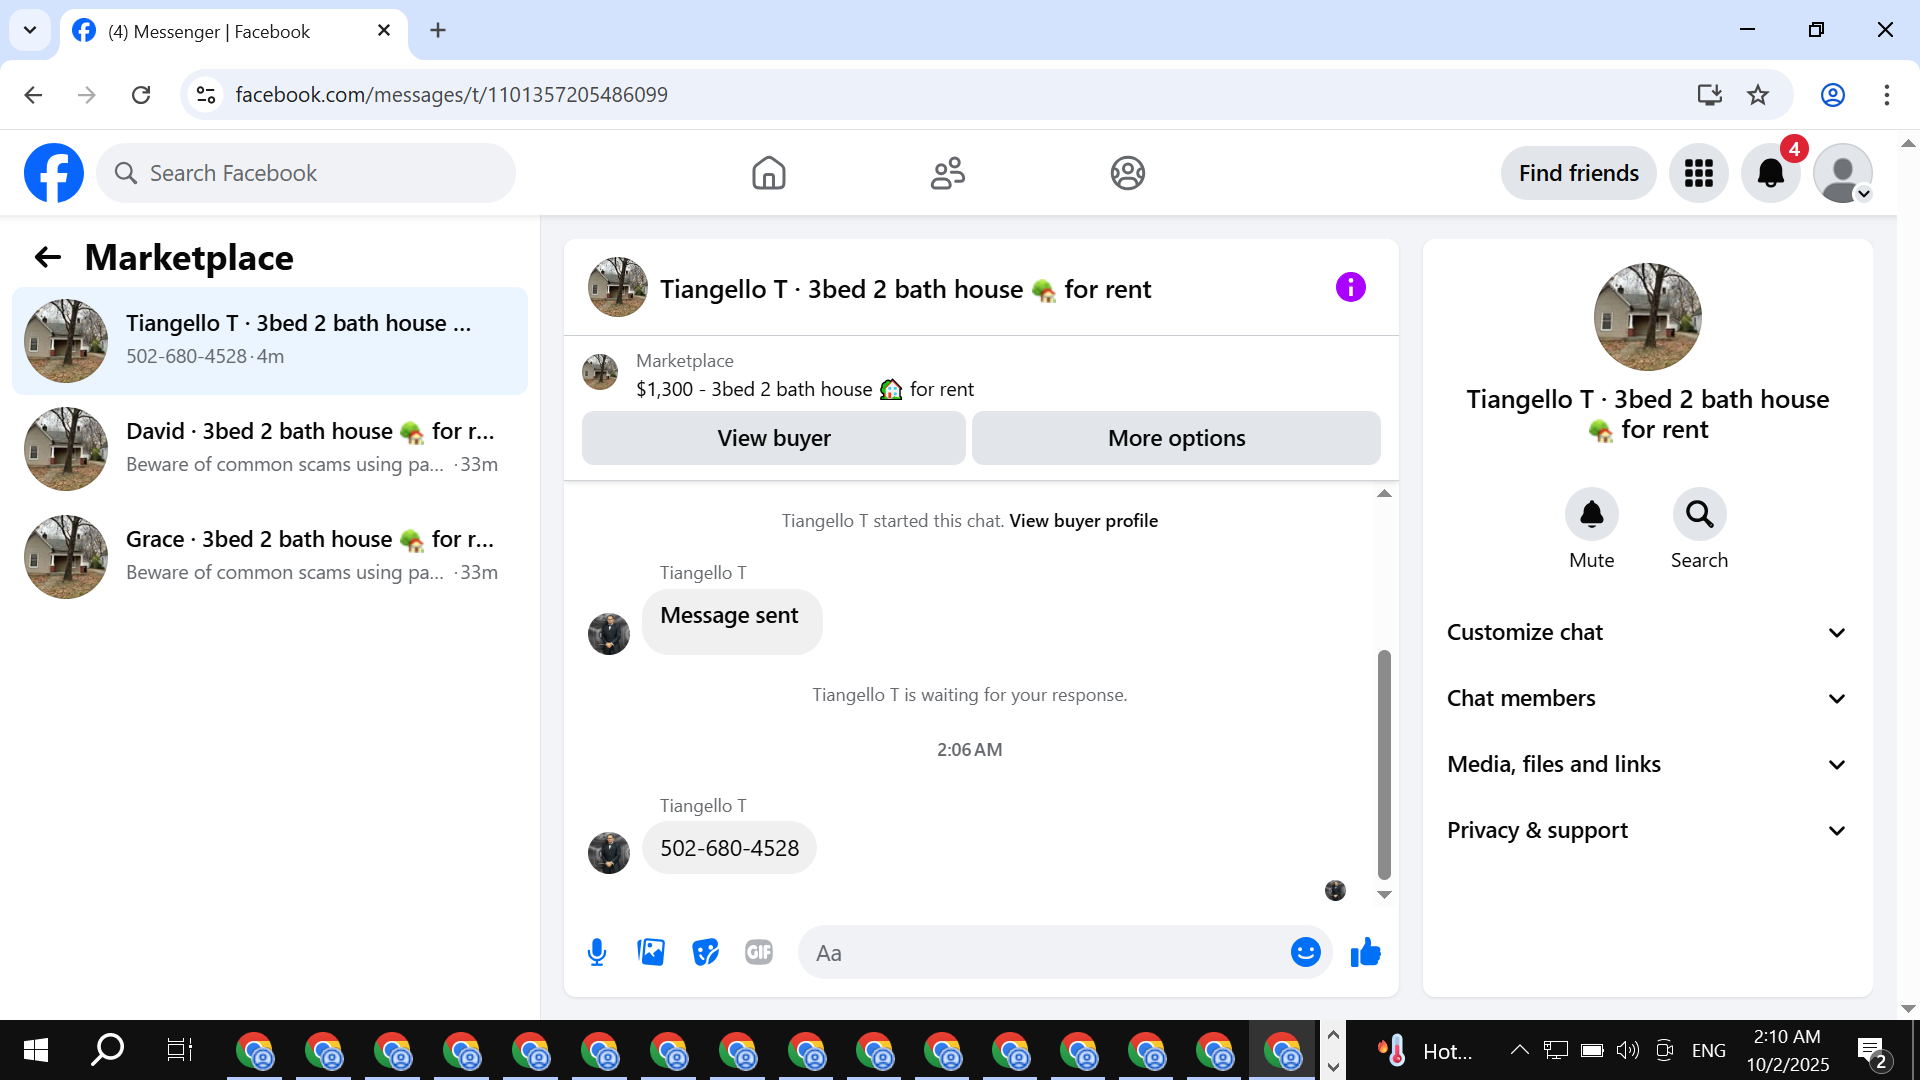Expand Chat members section
Screen dimensions: 1920x1080
[x=1646, y=698]
